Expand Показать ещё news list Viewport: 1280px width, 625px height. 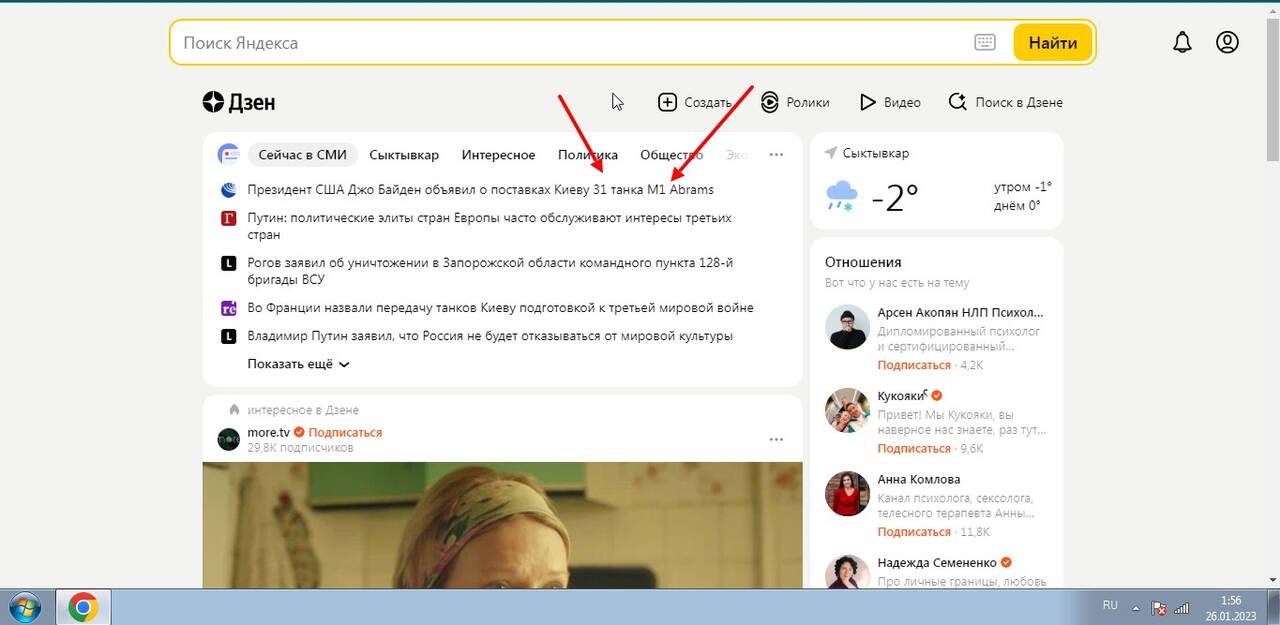tap(298, 364)
